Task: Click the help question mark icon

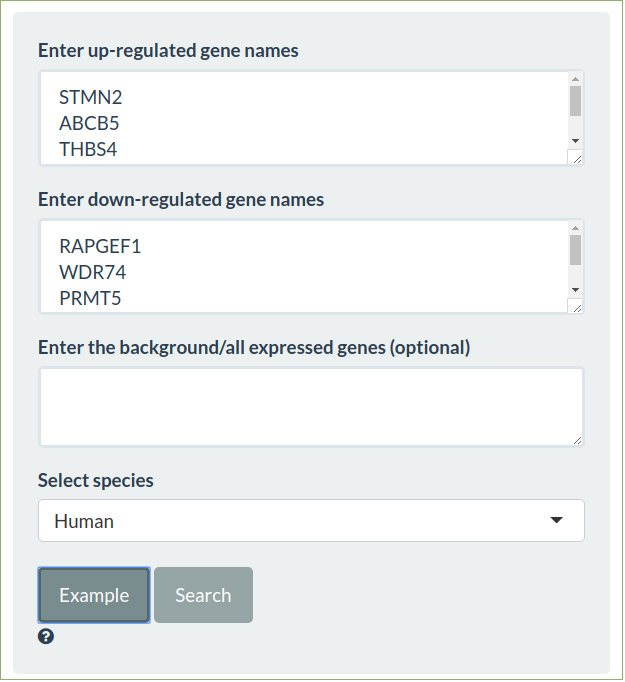Action: (46, 637)
